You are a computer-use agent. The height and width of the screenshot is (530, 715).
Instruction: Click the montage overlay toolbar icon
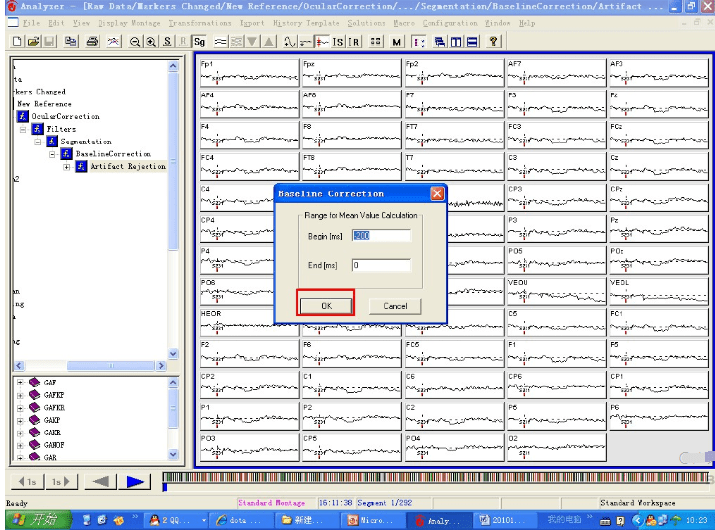tap(114, 42)
